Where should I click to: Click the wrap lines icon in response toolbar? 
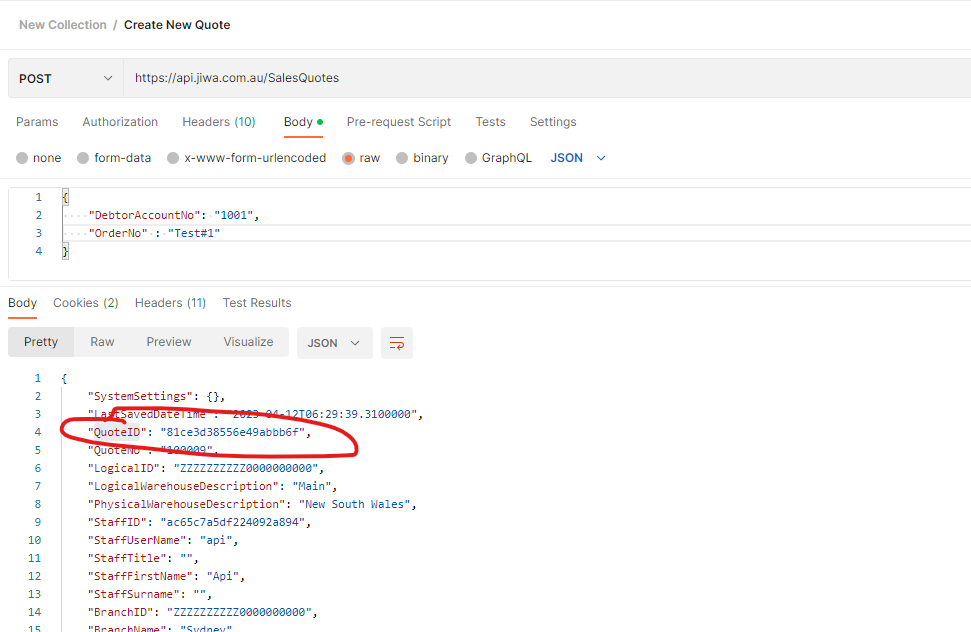[x=397, y=343]
